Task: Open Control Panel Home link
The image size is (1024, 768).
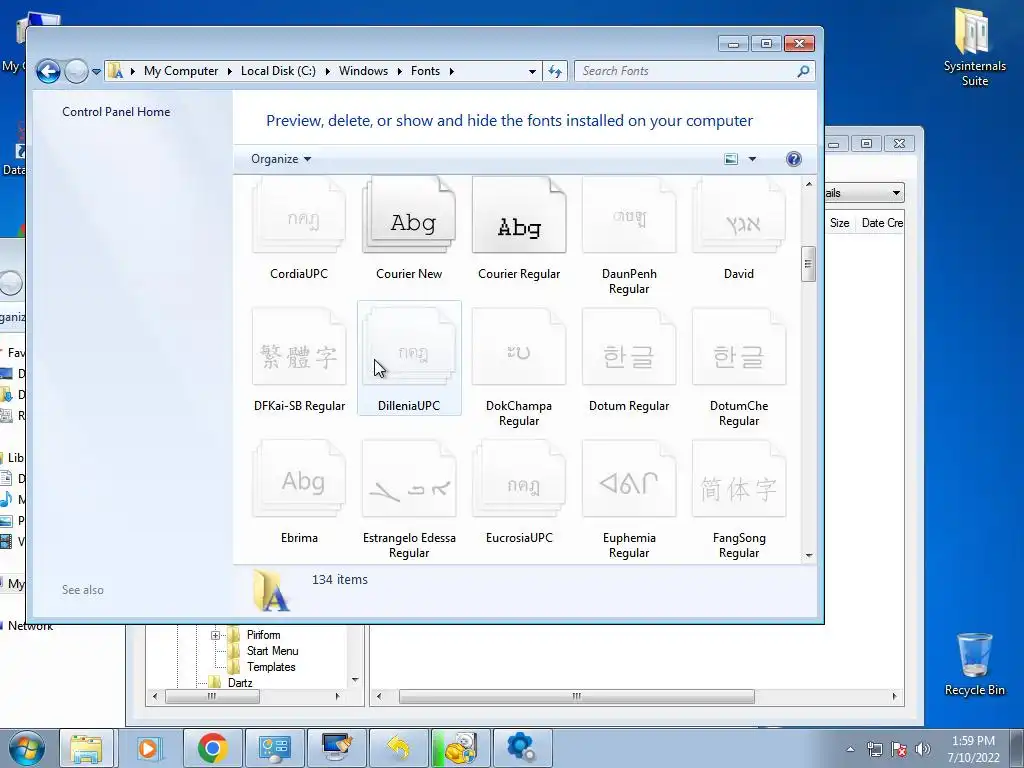Action: 116,112
